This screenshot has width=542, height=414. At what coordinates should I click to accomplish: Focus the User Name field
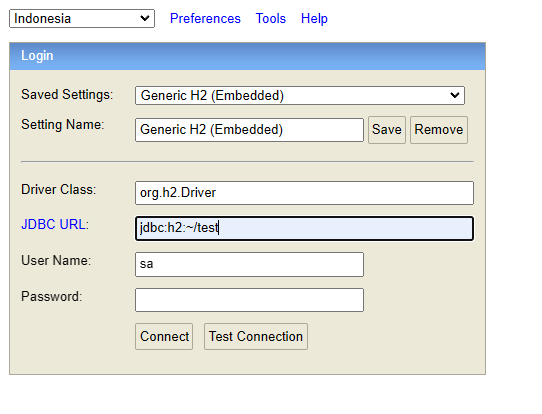point(249,264)
